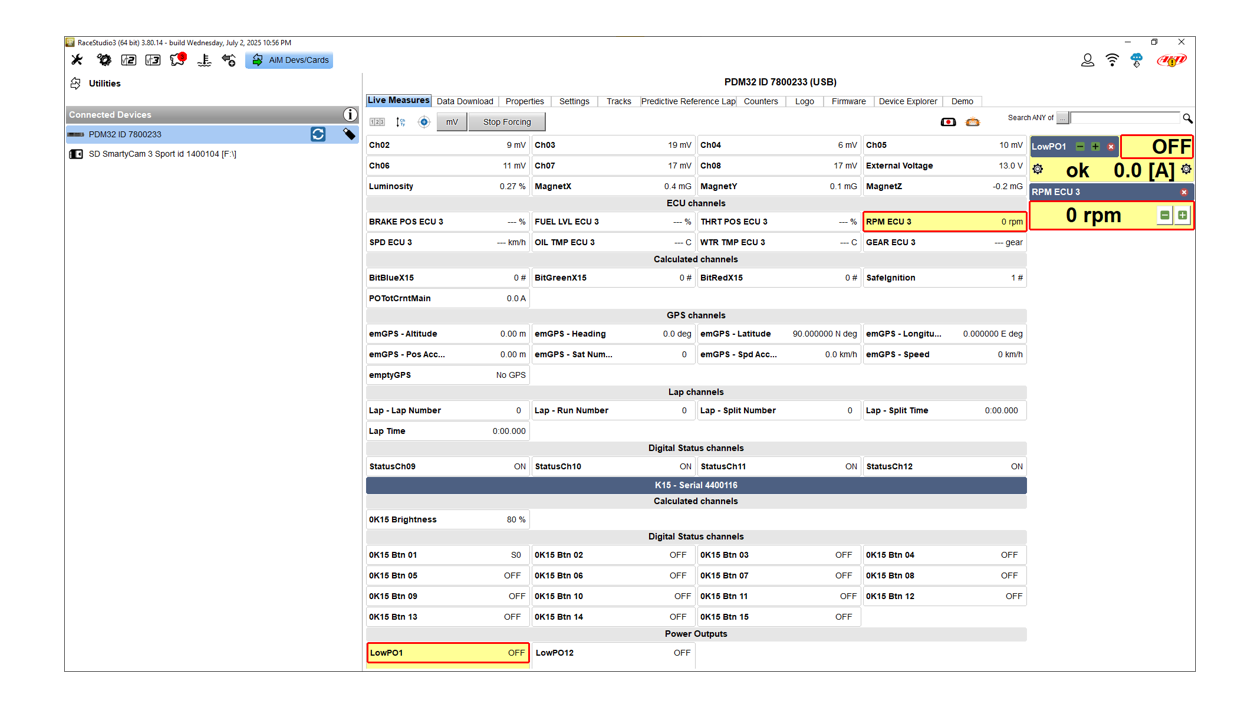The image size is (1260, 708).
Task: Select the RPM ECU 3 channel row
Action: (x=944, y=222)
